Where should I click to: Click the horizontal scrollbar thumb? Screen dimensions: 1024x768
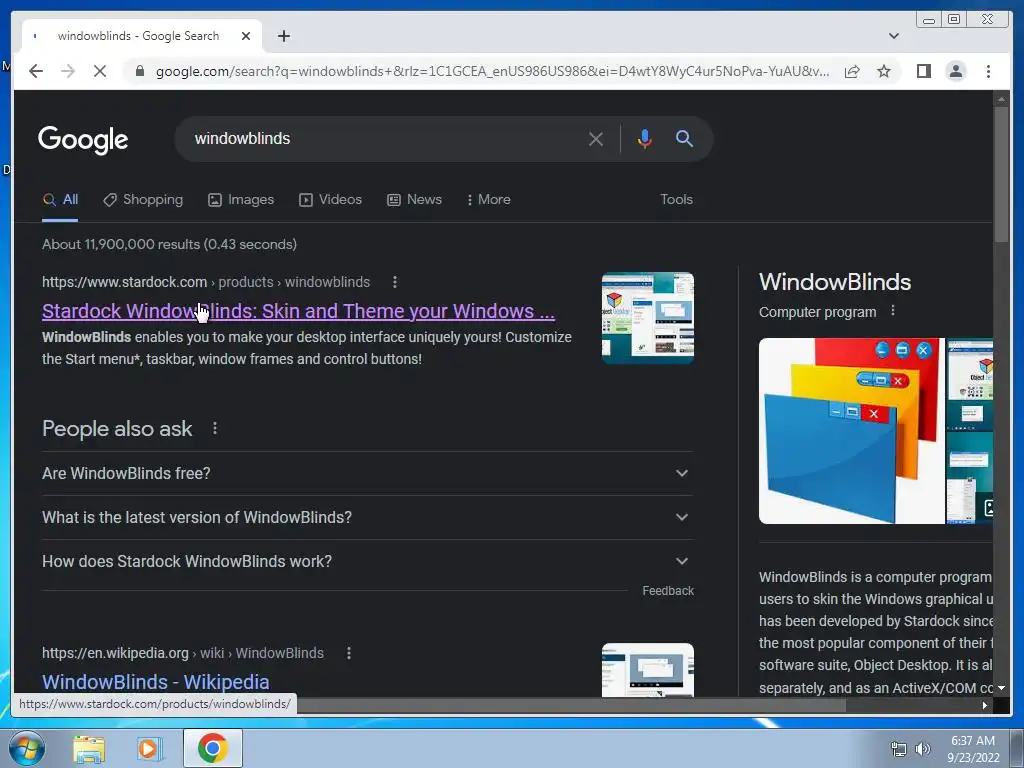click(571, 705)
